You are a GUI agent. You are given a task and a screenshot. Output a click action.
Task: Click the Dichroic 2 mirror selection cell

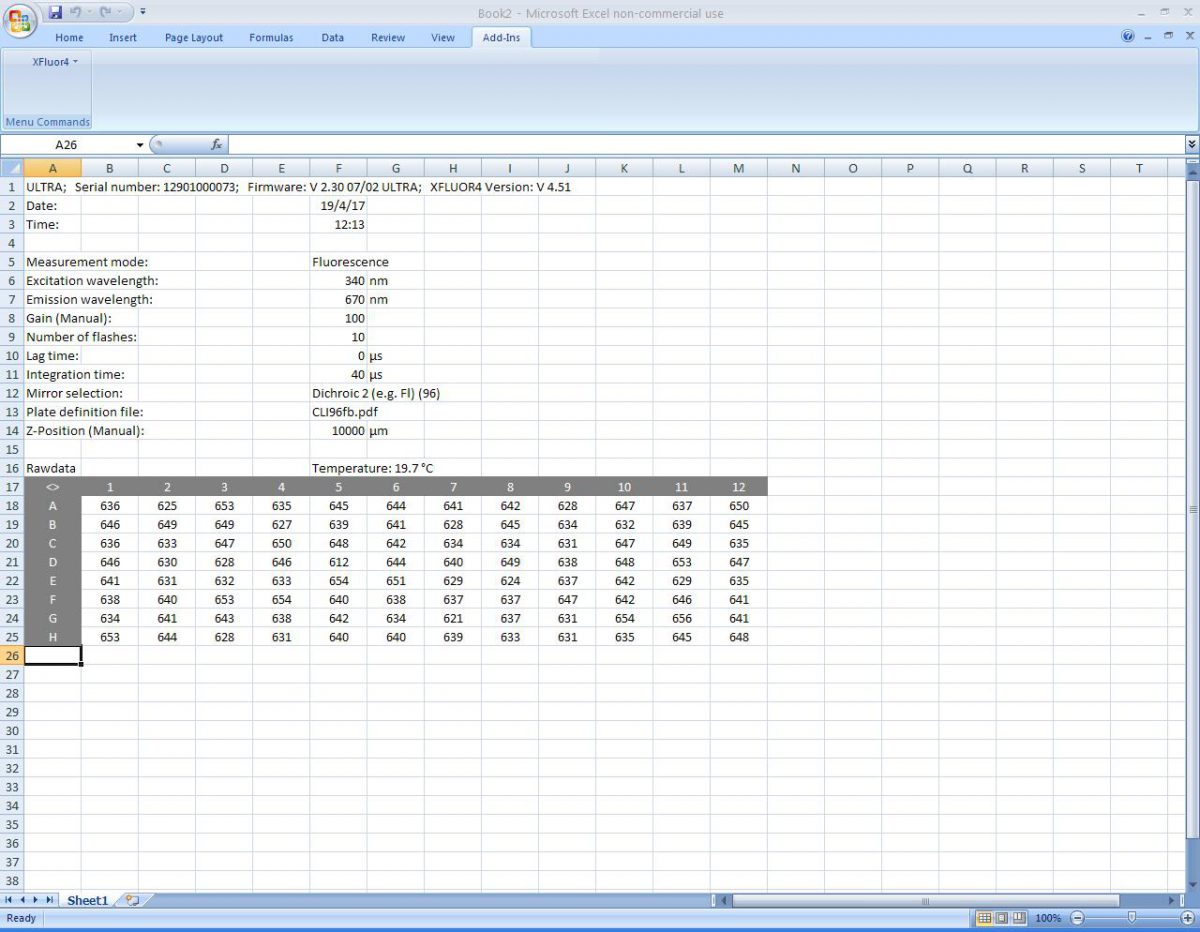point(375,393)
